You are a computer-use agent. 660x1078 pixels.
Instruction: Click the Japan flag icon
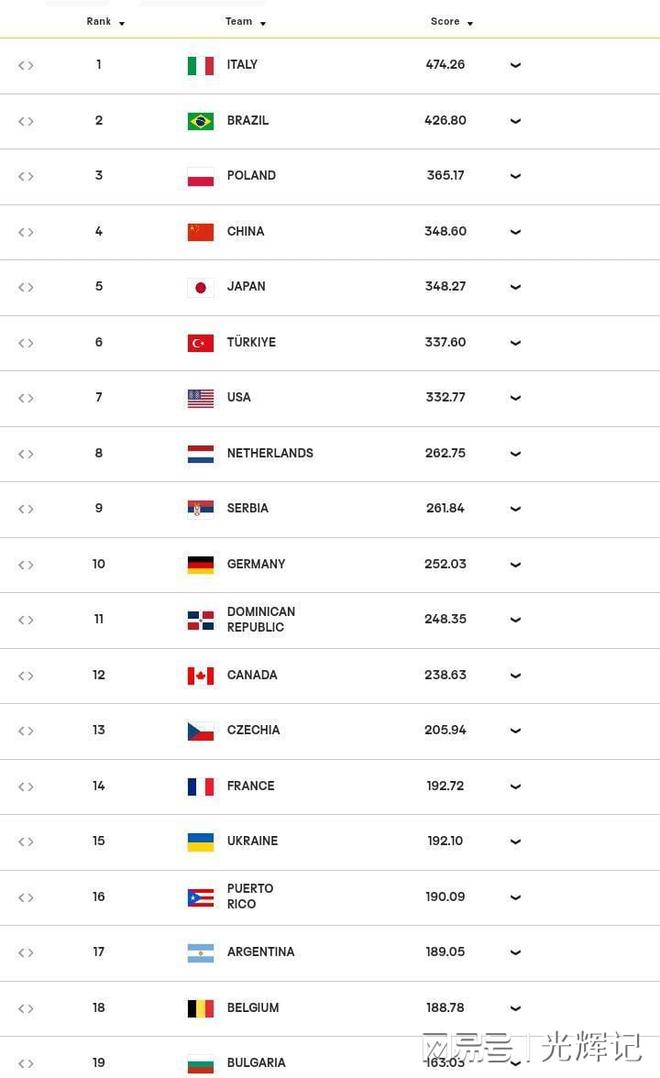pos(200,288)
